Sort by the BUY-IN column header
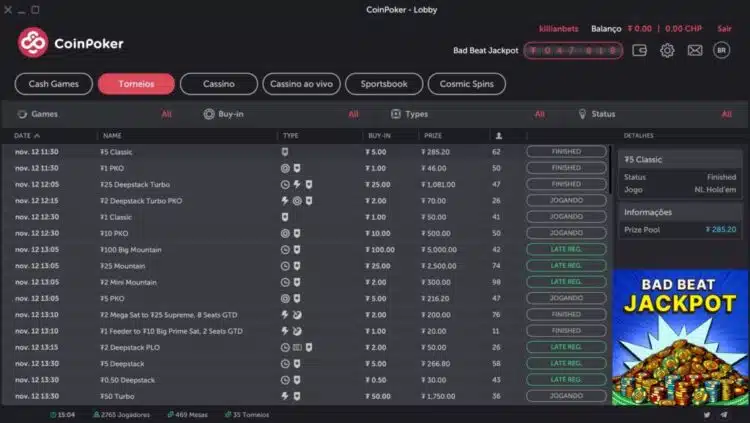 coord(379,136)
